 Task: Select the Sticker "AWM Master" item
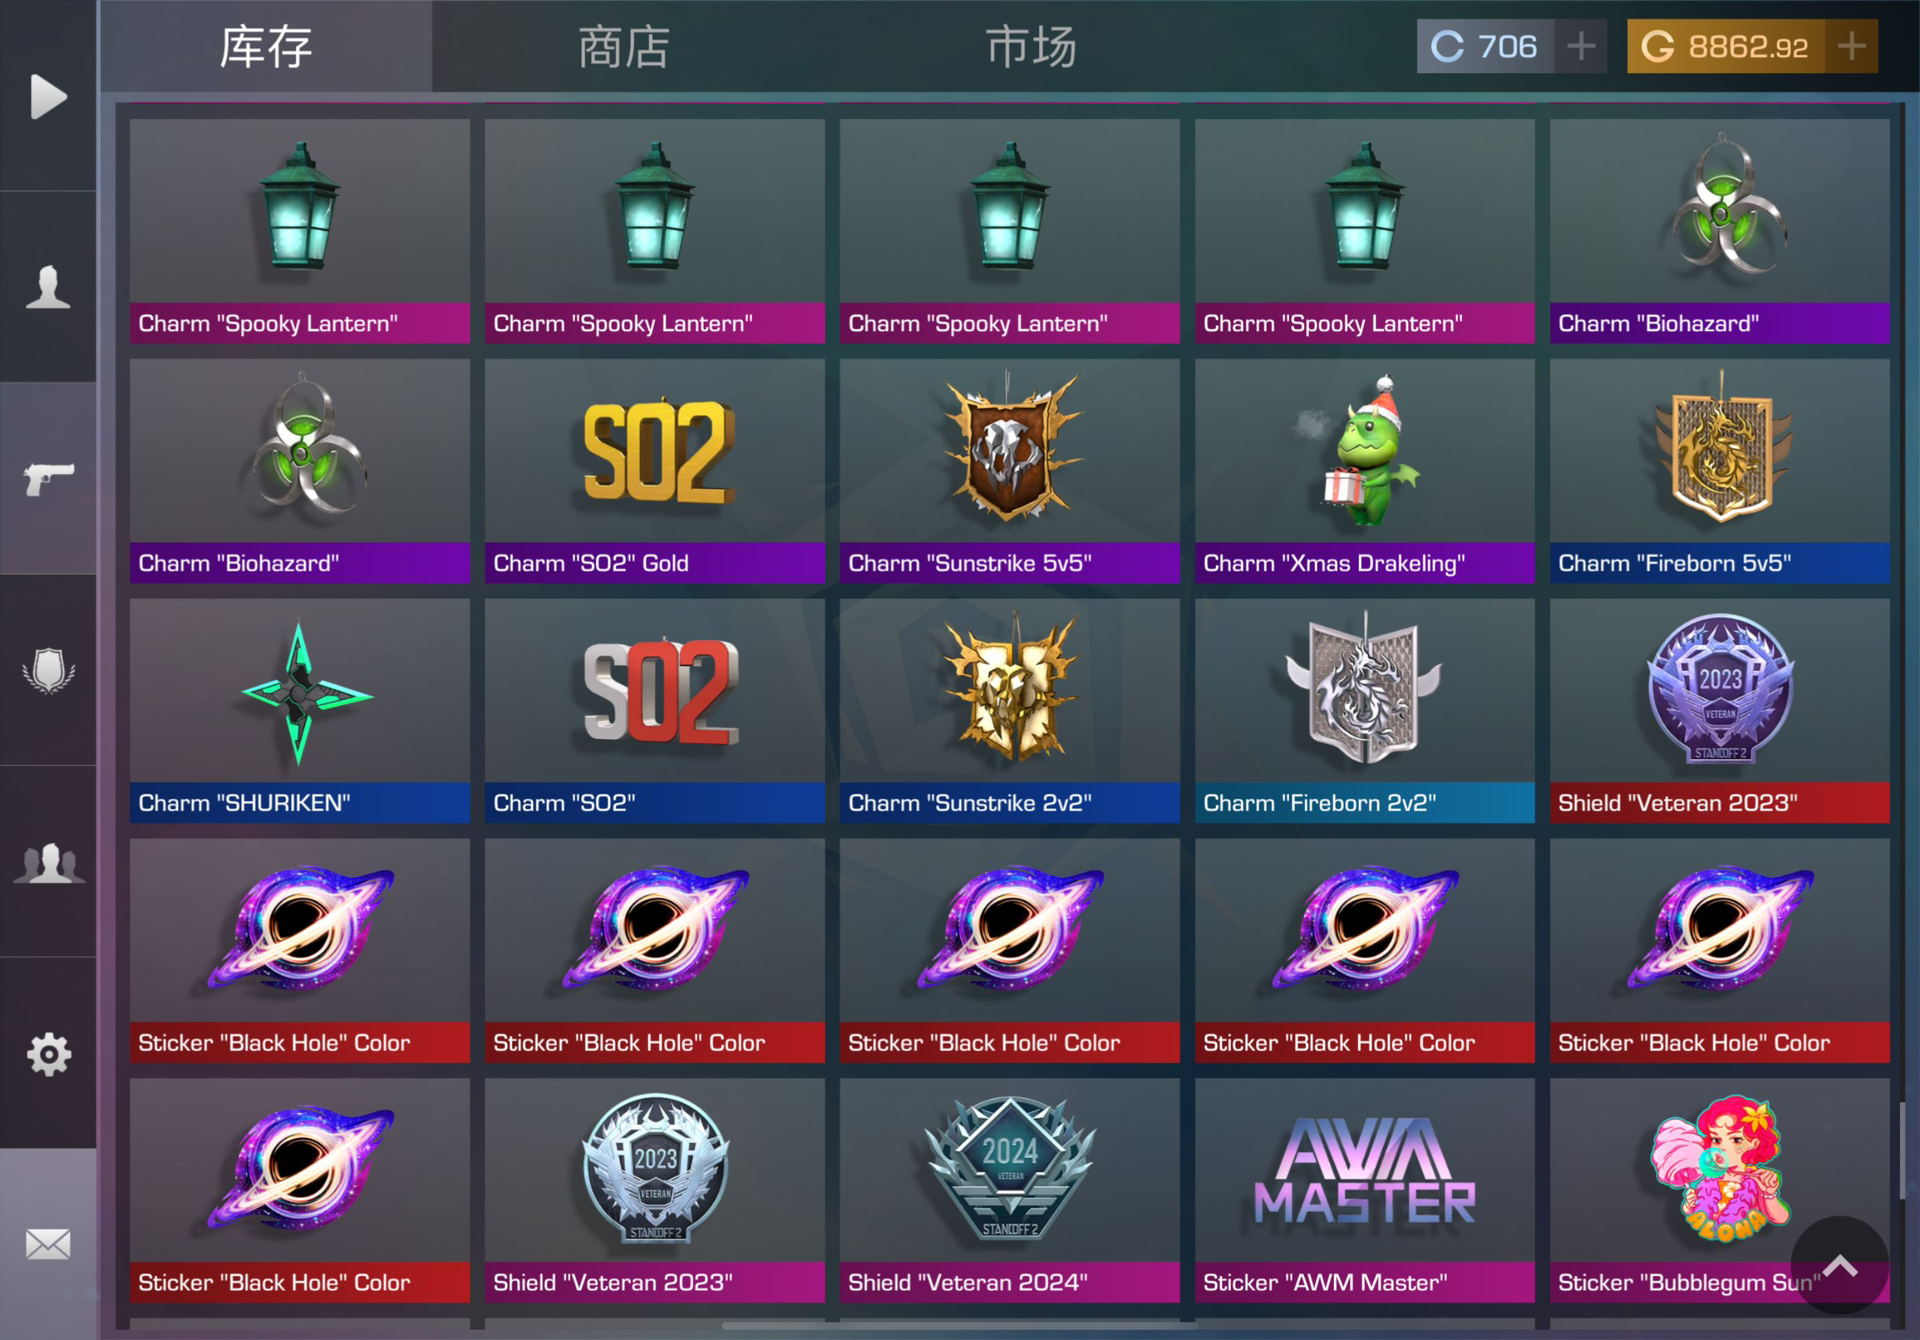pos(1364,1190)
